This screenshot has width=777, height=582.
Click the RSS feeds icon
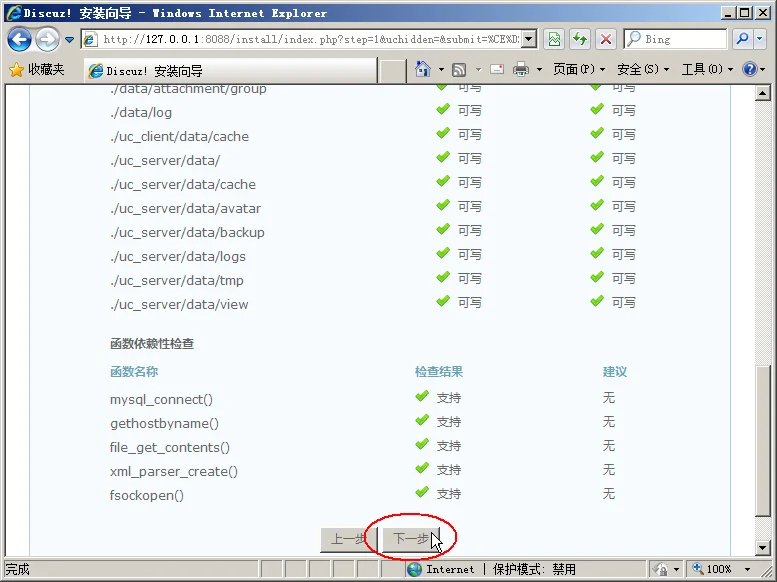tap(459, 69)
